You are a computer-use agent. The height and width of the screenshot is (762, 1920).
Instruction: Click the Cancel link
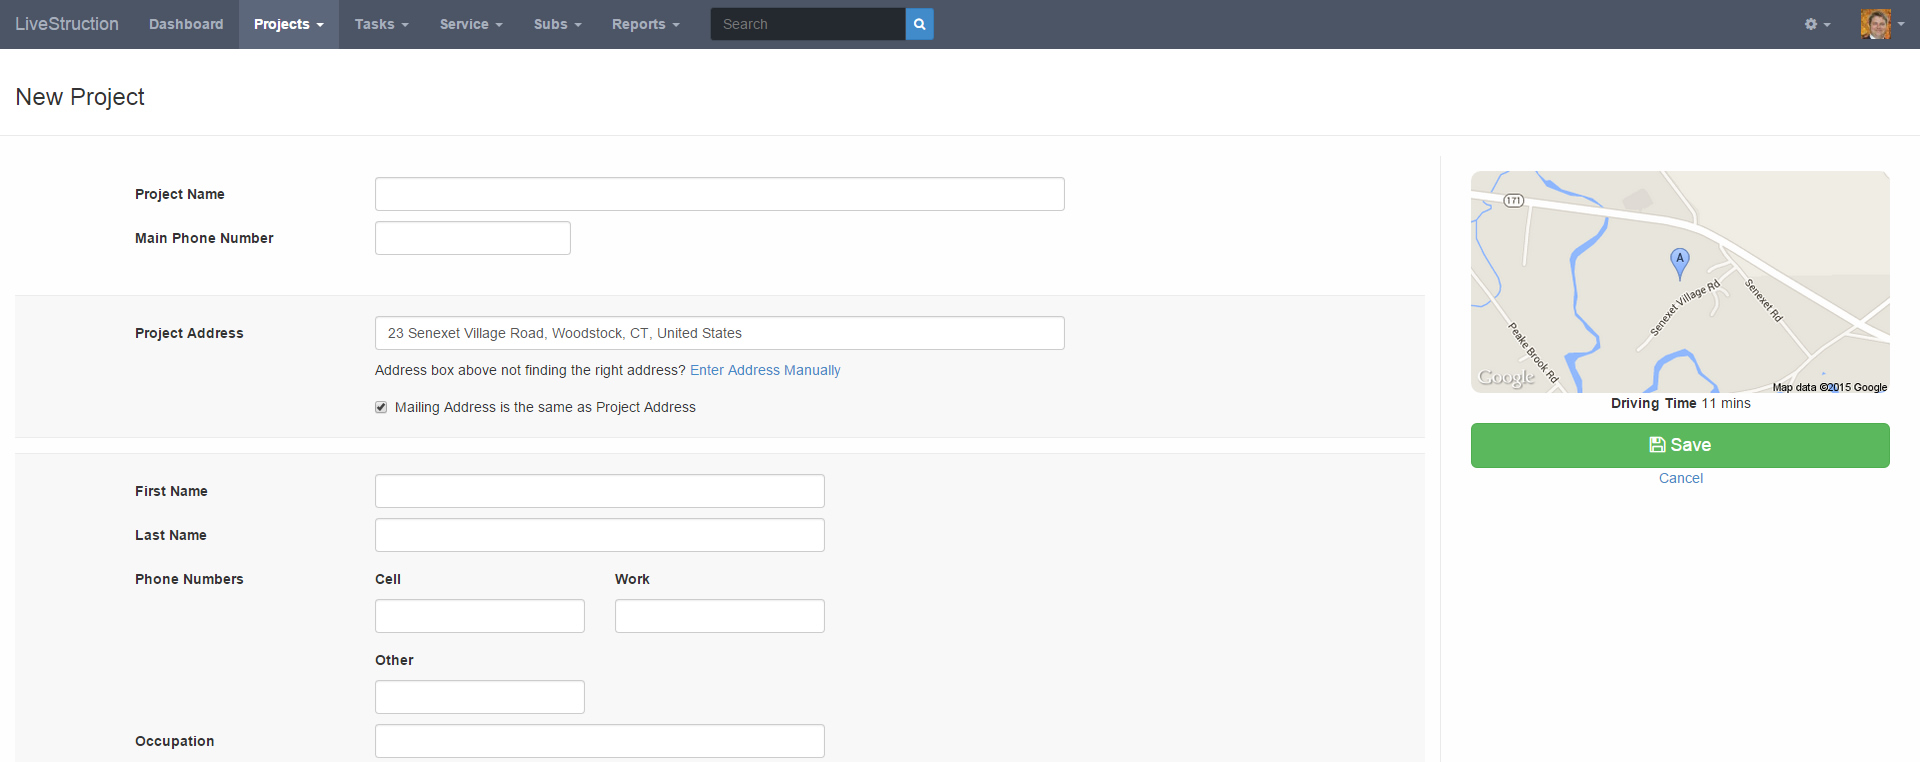(1680, 478)
